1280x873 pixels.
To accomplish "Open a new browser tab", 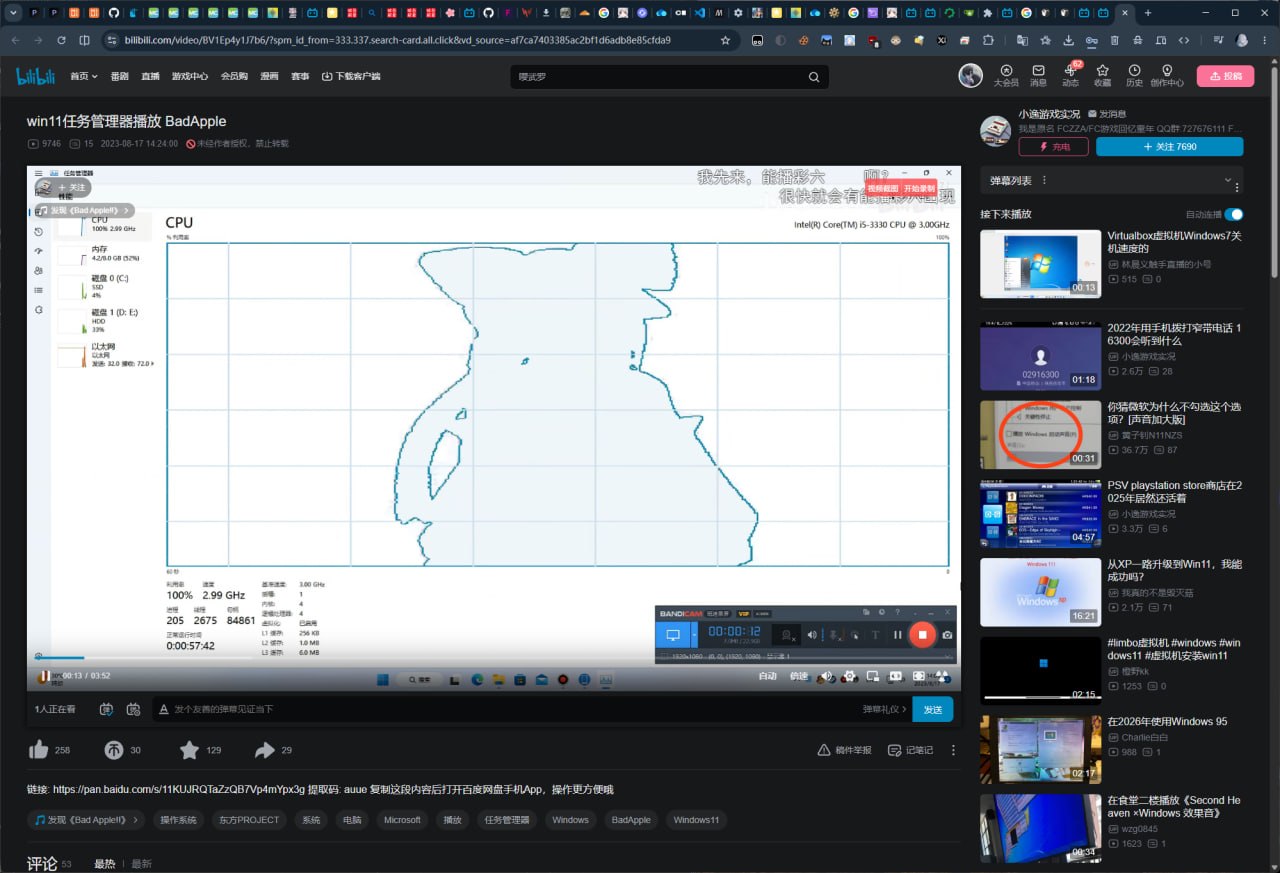I will [x=1147, y=13].
